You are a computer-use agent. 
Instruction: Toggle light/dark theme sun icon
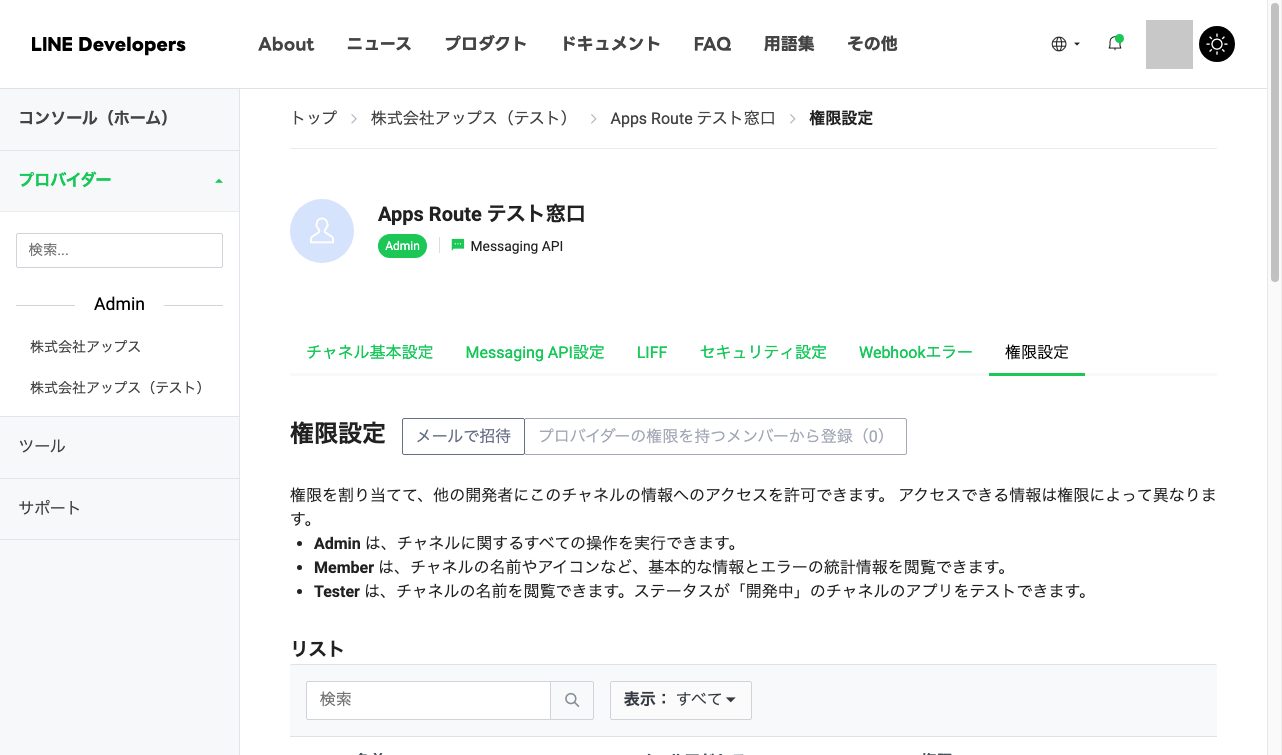[1217, 44]
